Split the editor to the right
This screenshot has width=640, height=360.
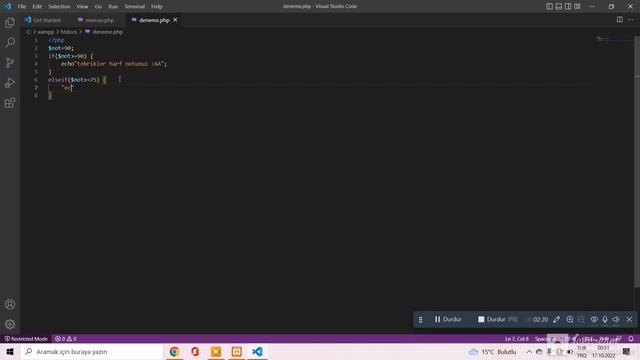pyautogui.click(x=620, y=20)
